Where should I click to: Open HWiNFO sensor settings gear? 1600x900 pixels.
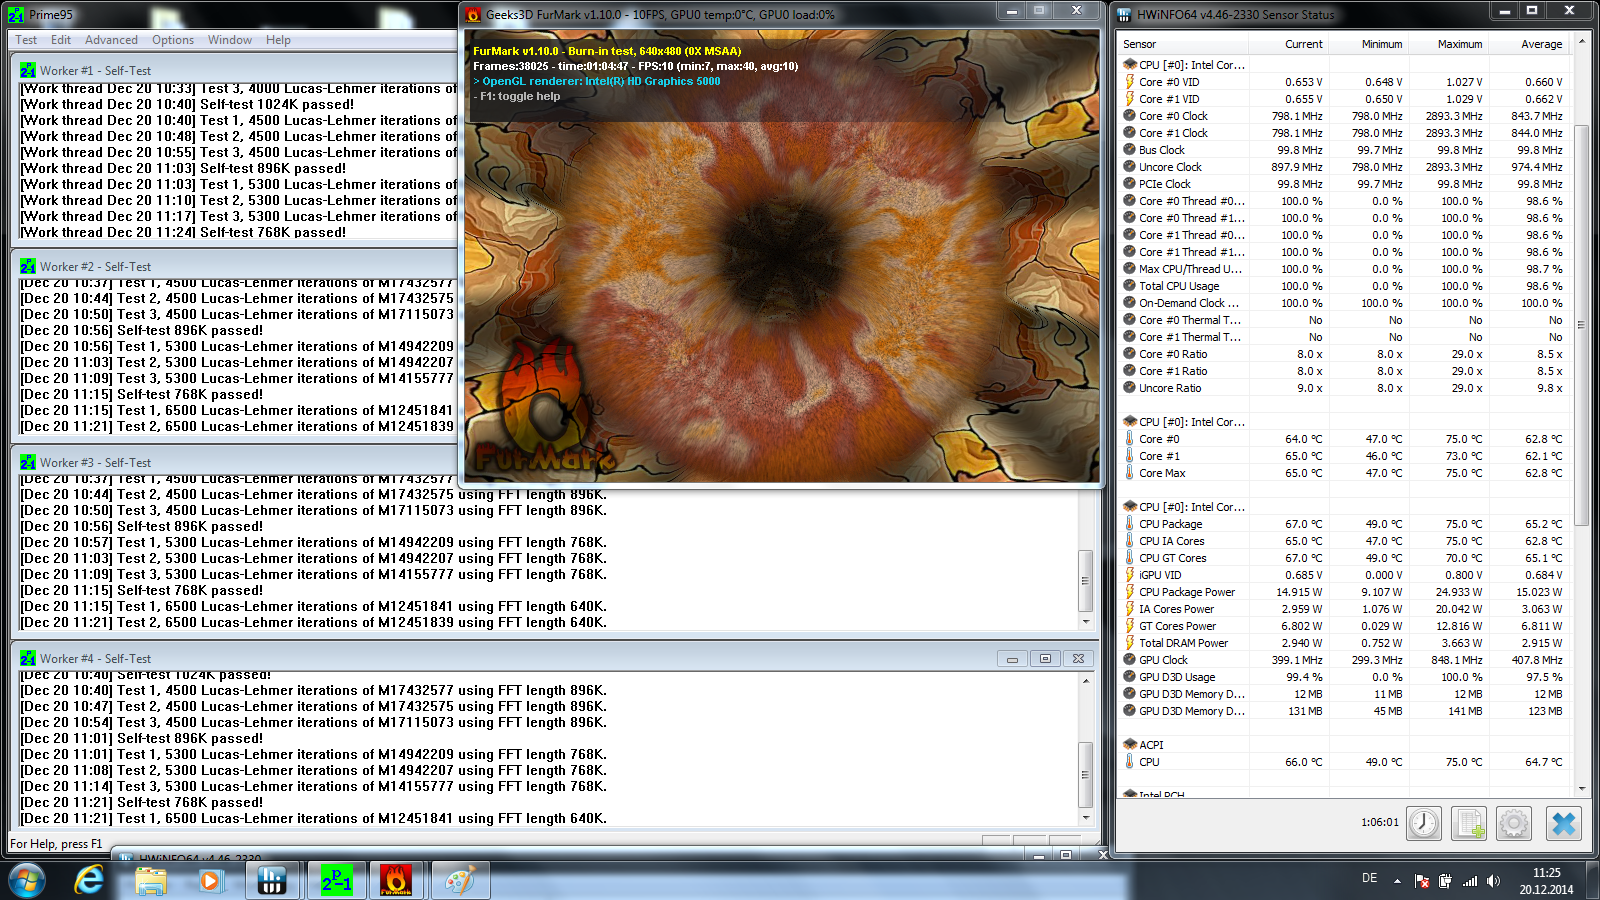coord(1514,823)
